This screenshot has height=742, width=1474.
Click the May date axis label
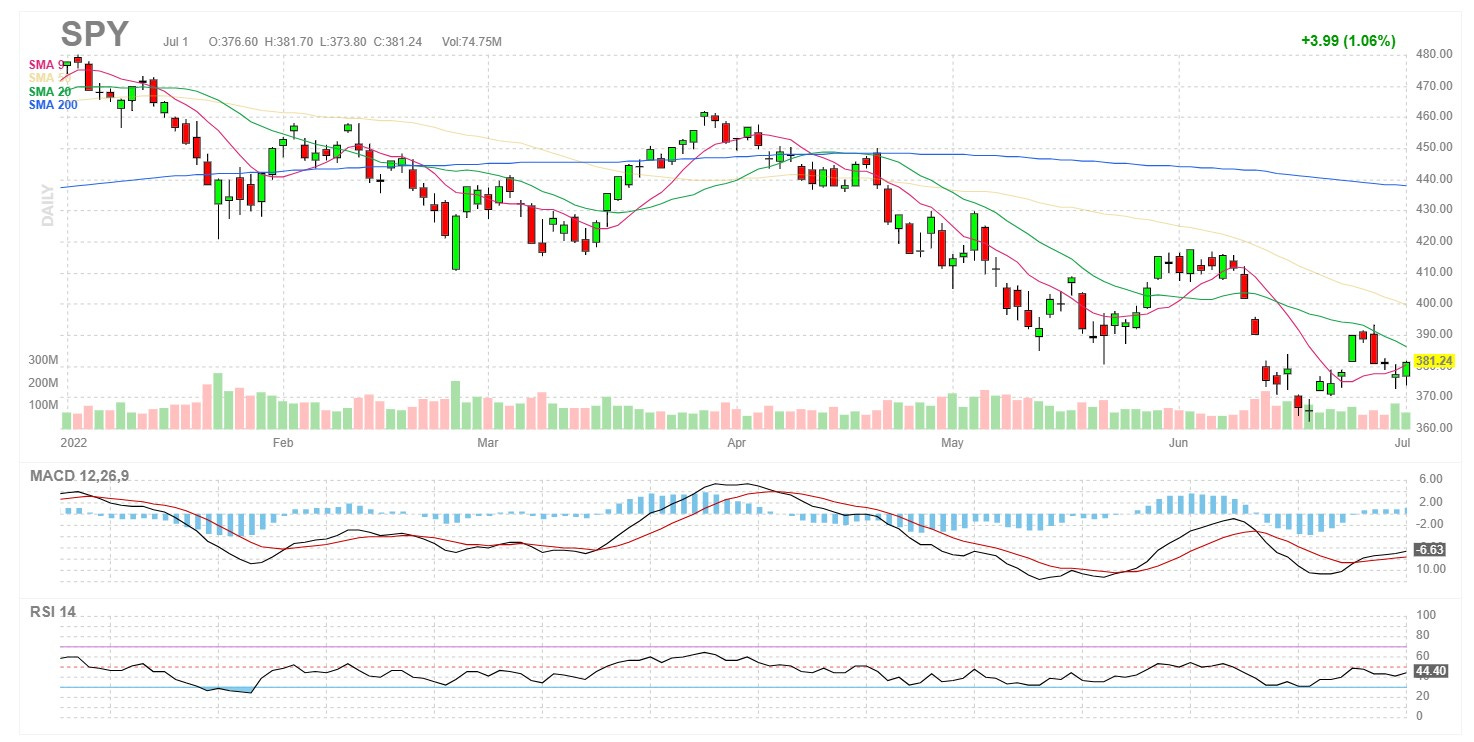point(953,441)
